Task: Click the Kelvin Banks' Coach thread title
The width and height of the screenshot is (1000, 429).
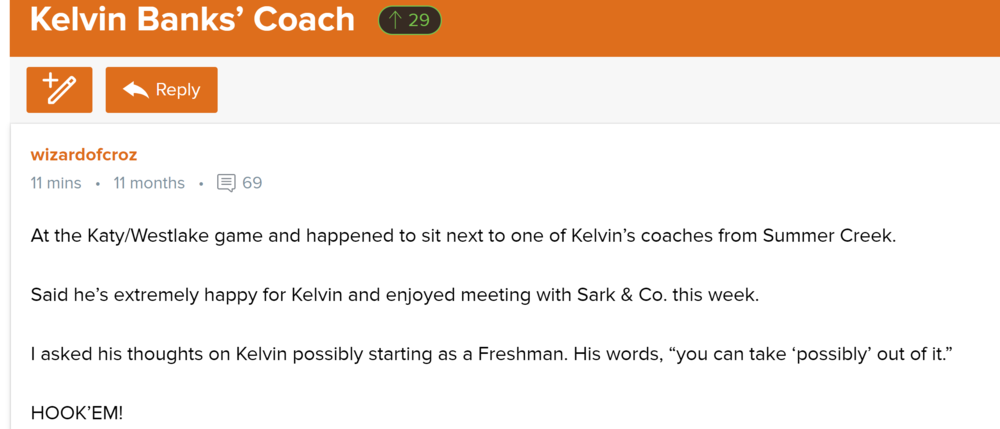Action: point(192,19)
